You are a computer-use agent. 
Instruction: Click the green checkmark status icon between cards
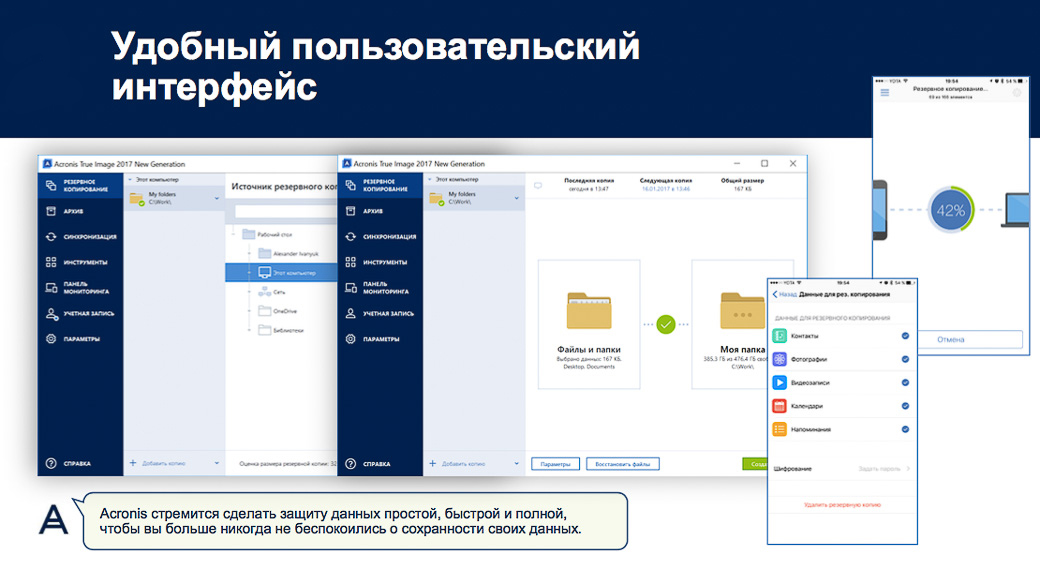[666, 324]
